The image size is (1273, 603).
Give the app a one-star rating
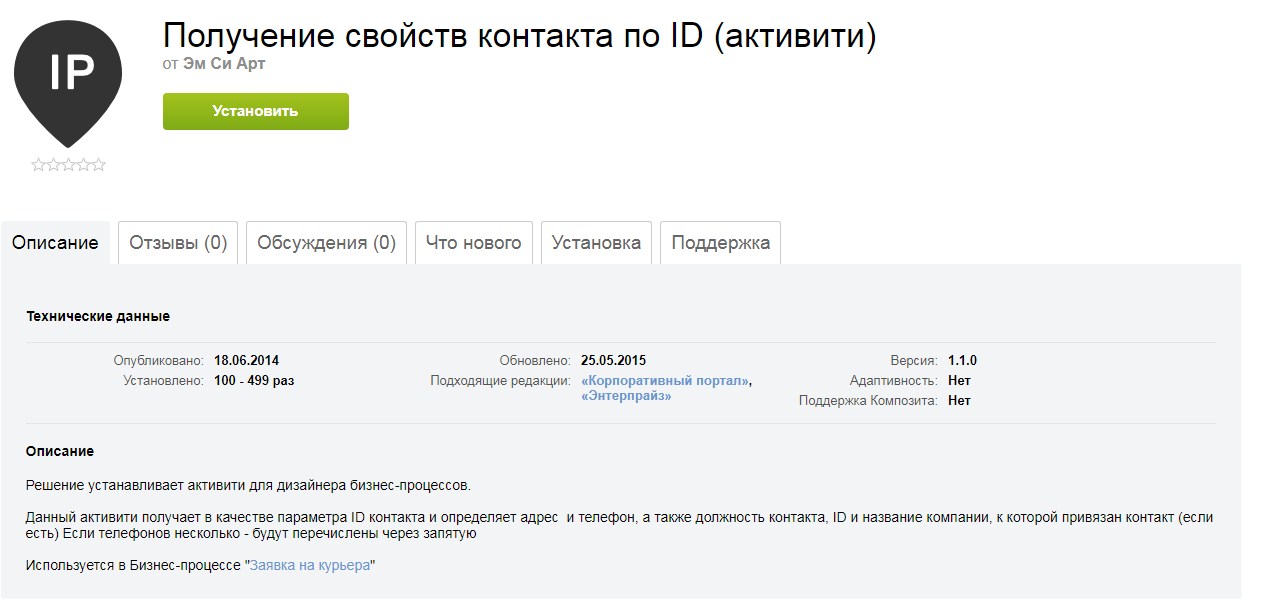36,163
